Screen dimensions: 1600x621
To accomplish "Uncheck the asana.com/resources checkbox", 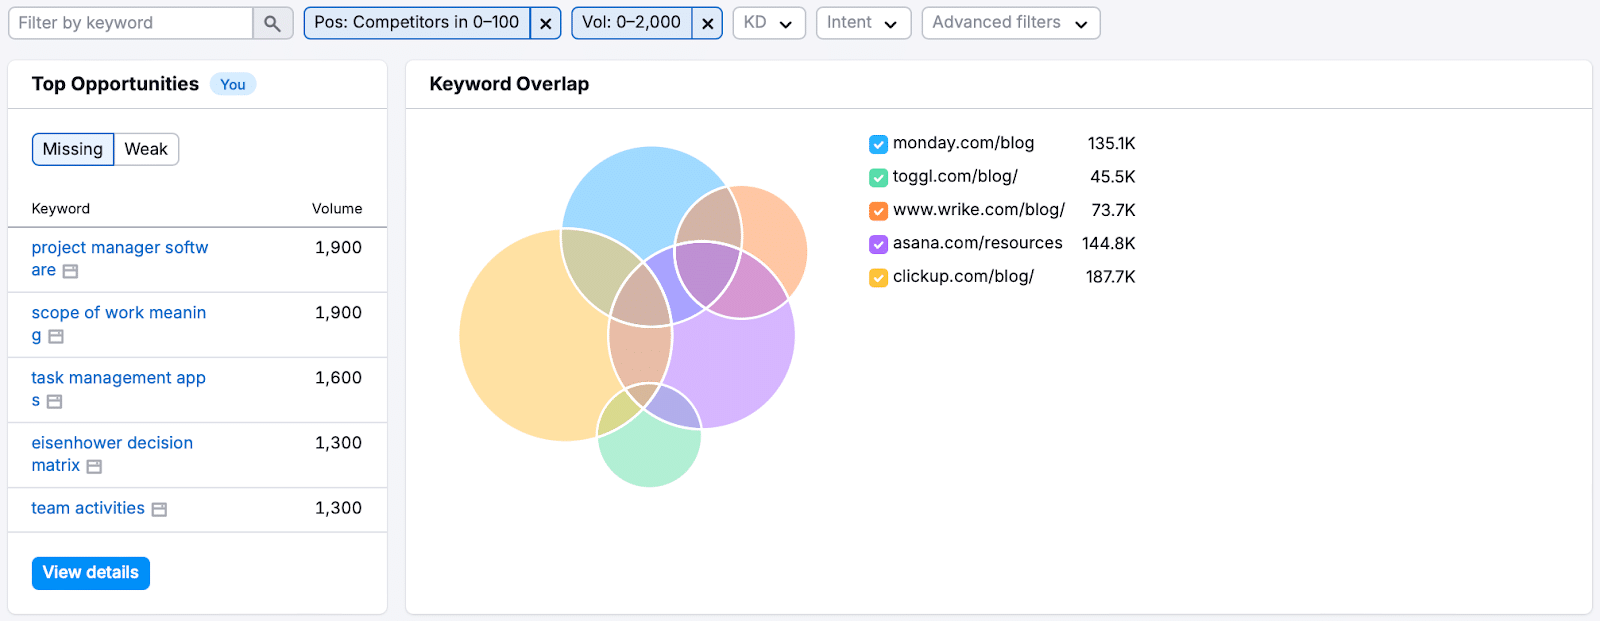I will click(x=878, y=244).
